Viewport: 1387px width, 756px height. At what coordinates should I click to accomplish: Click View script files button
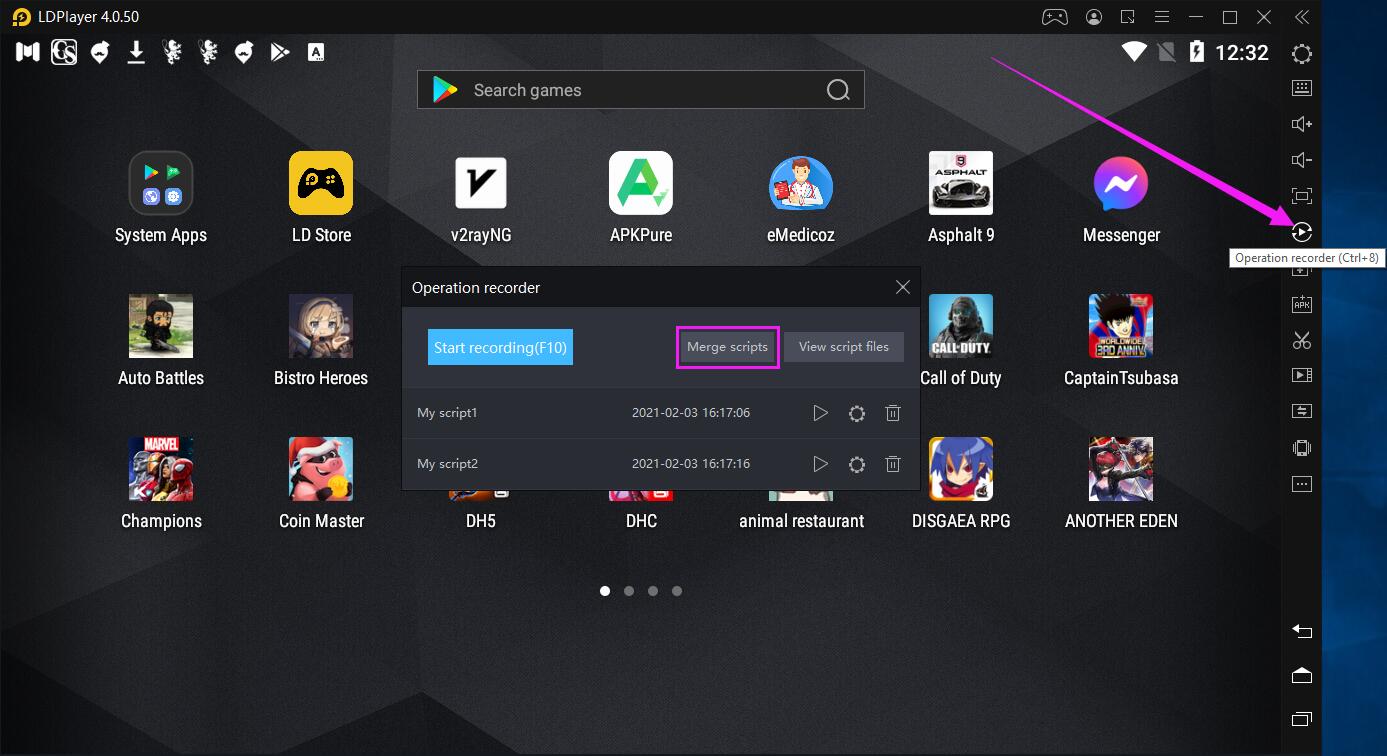(844, 347)
